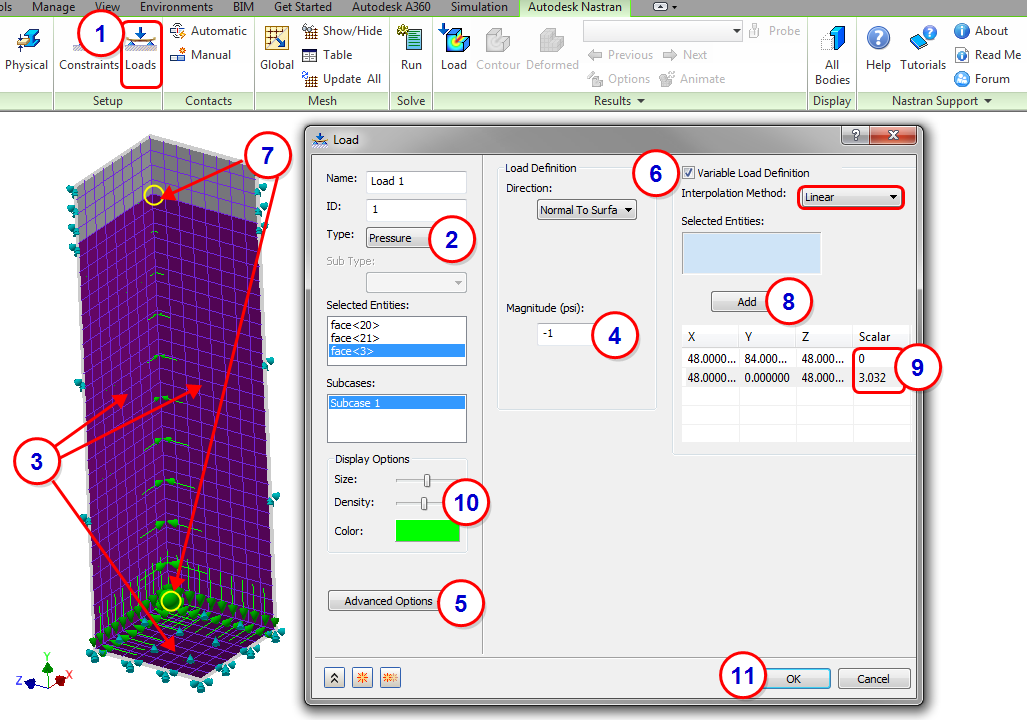The width and height of the screenshot is (1027, 720).
Task: Open Nastran Help
Action: pos(878,49)
